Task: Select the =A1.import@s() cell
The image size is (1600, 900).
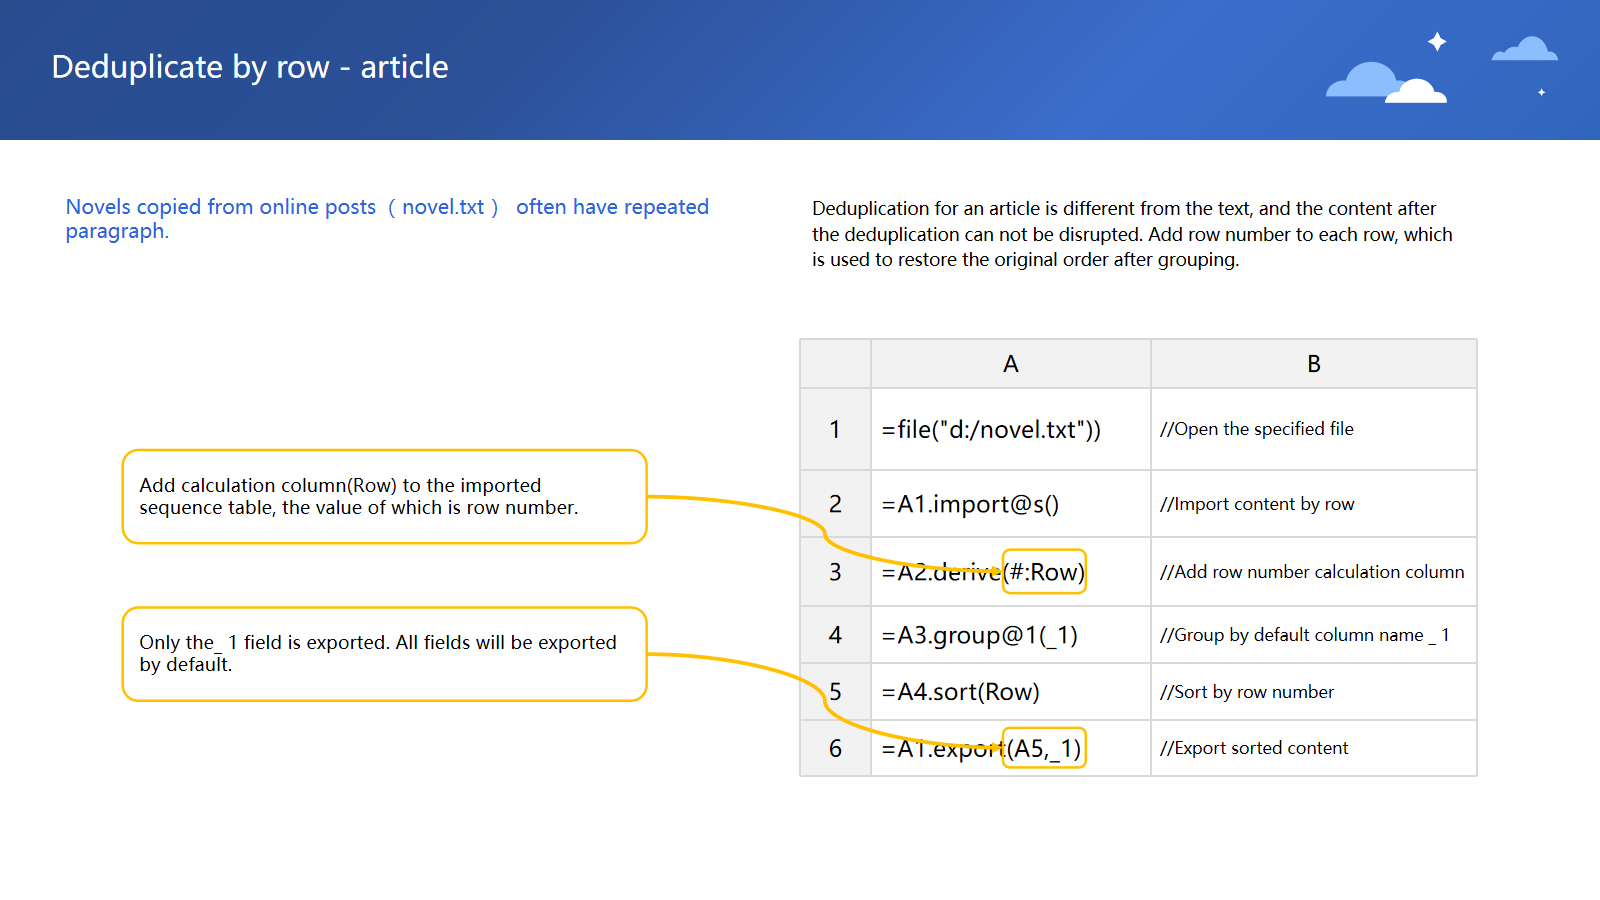Action: pyautogui.click(x=970, y=504)
